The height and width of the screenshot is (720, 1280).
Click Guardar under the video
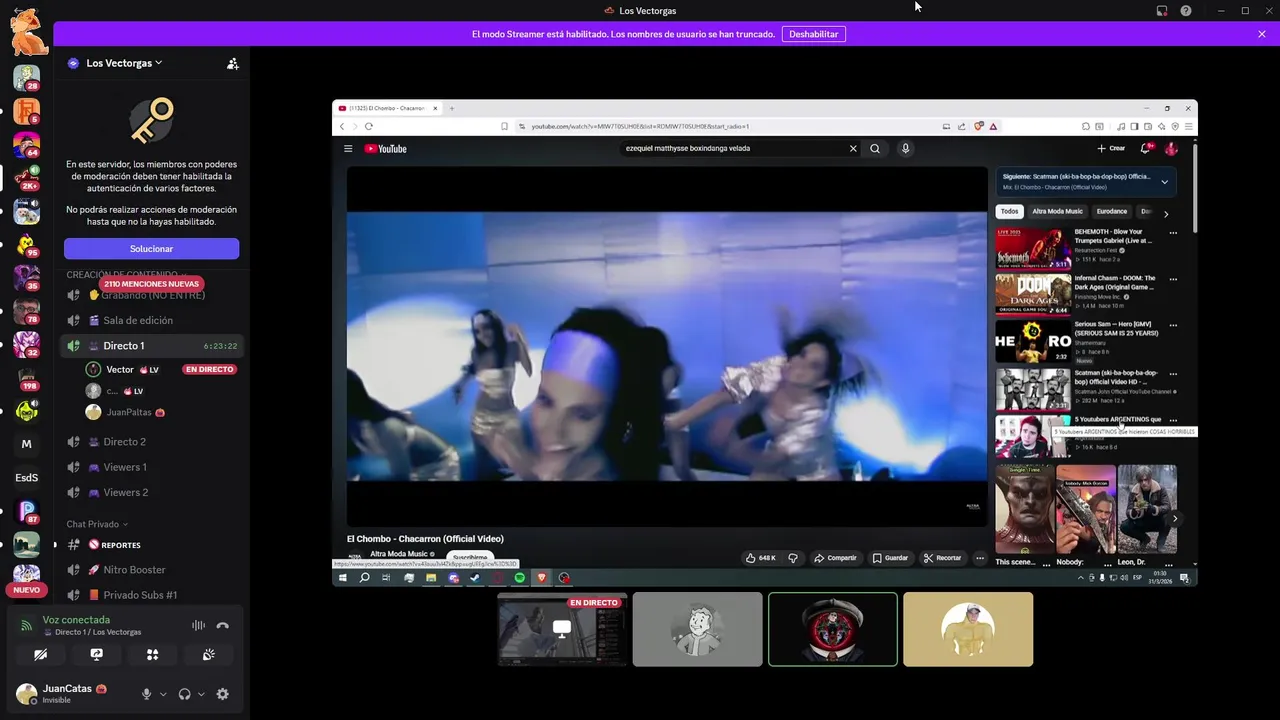[890, 558]
